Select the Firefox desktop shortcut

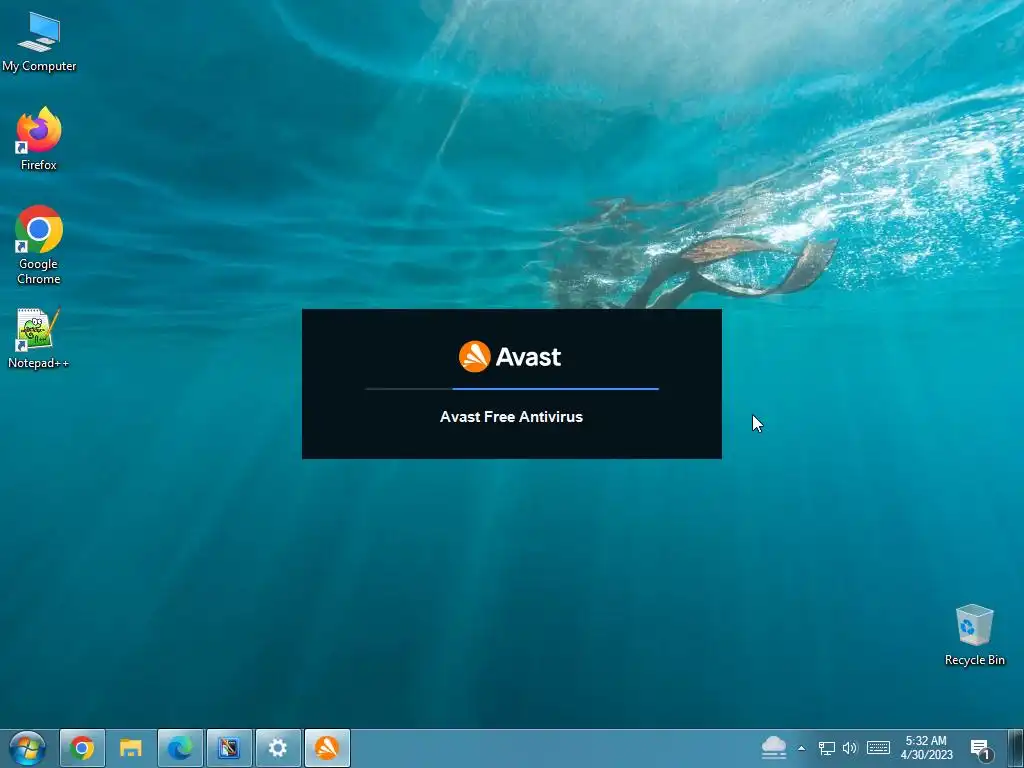click(39, 139)
